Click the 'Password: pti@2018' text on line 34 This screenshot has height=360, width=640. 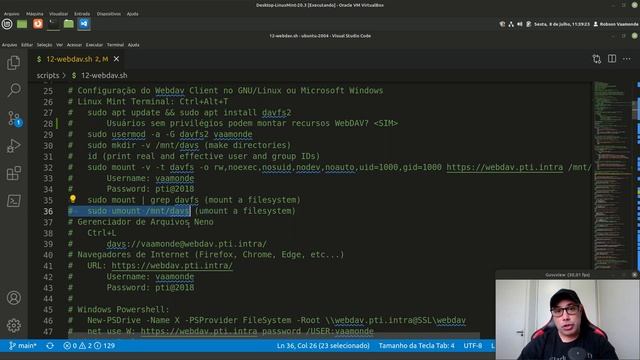(x=150, y=189)
